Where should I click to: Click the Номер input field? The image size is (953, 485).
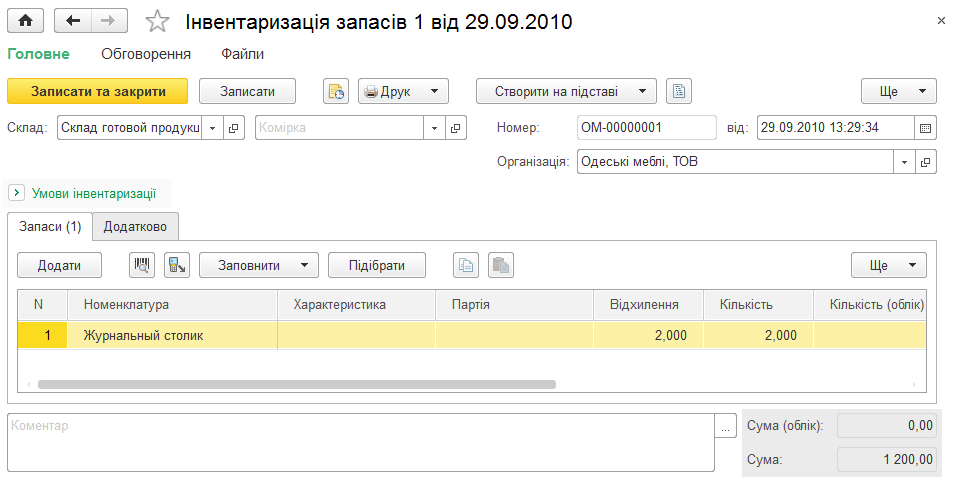tap(647, 128)
